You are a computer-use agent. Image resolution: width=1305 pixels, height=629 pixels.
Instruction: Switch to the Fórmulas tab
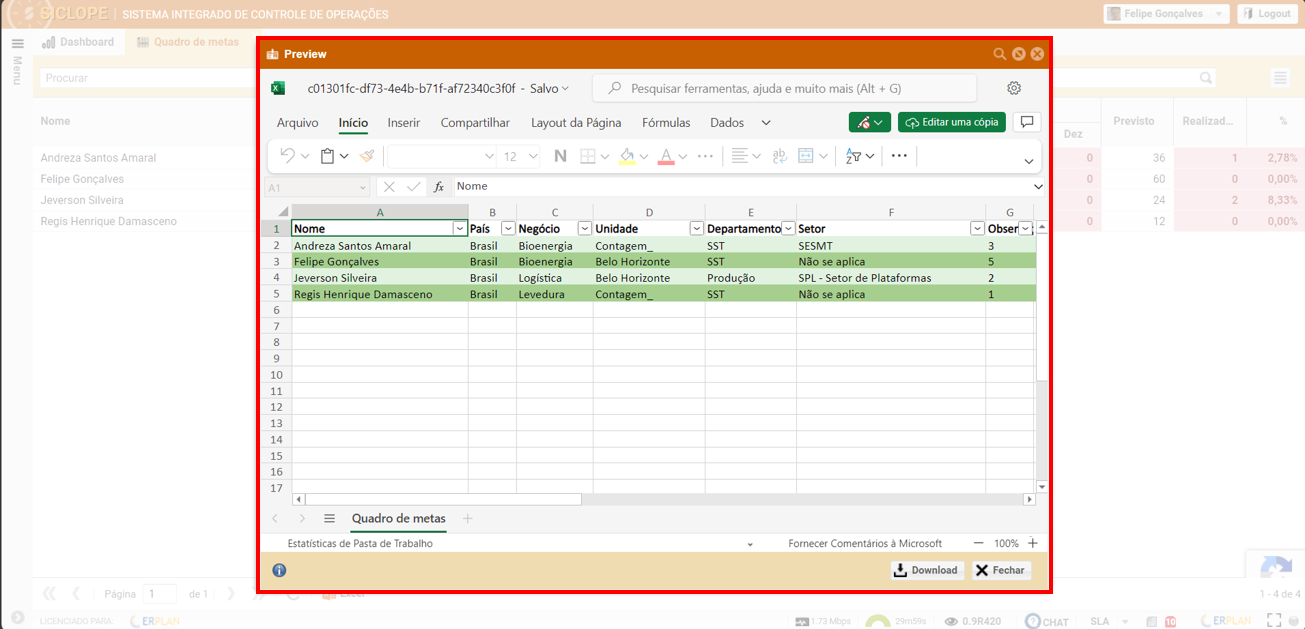[666, 123]
